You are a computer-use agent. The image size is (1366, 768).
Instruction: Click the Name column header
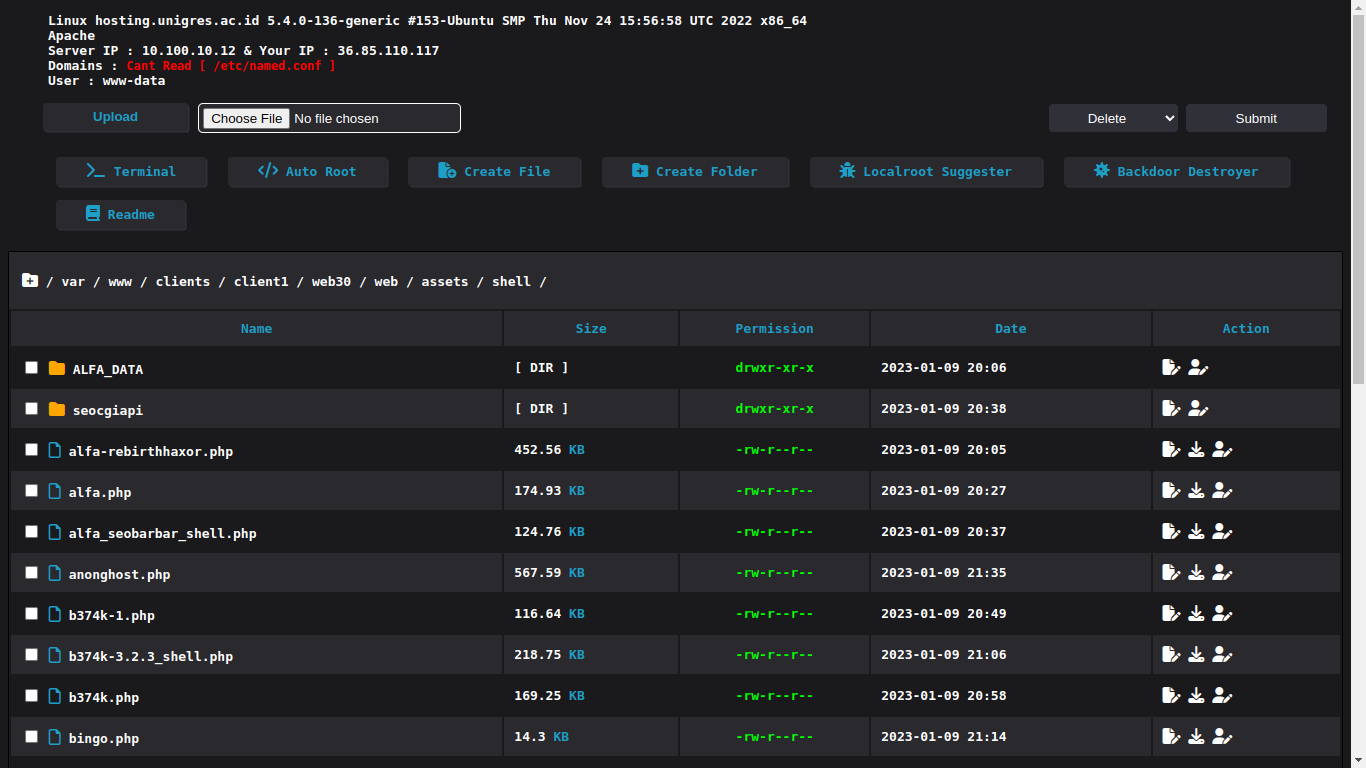256,329
